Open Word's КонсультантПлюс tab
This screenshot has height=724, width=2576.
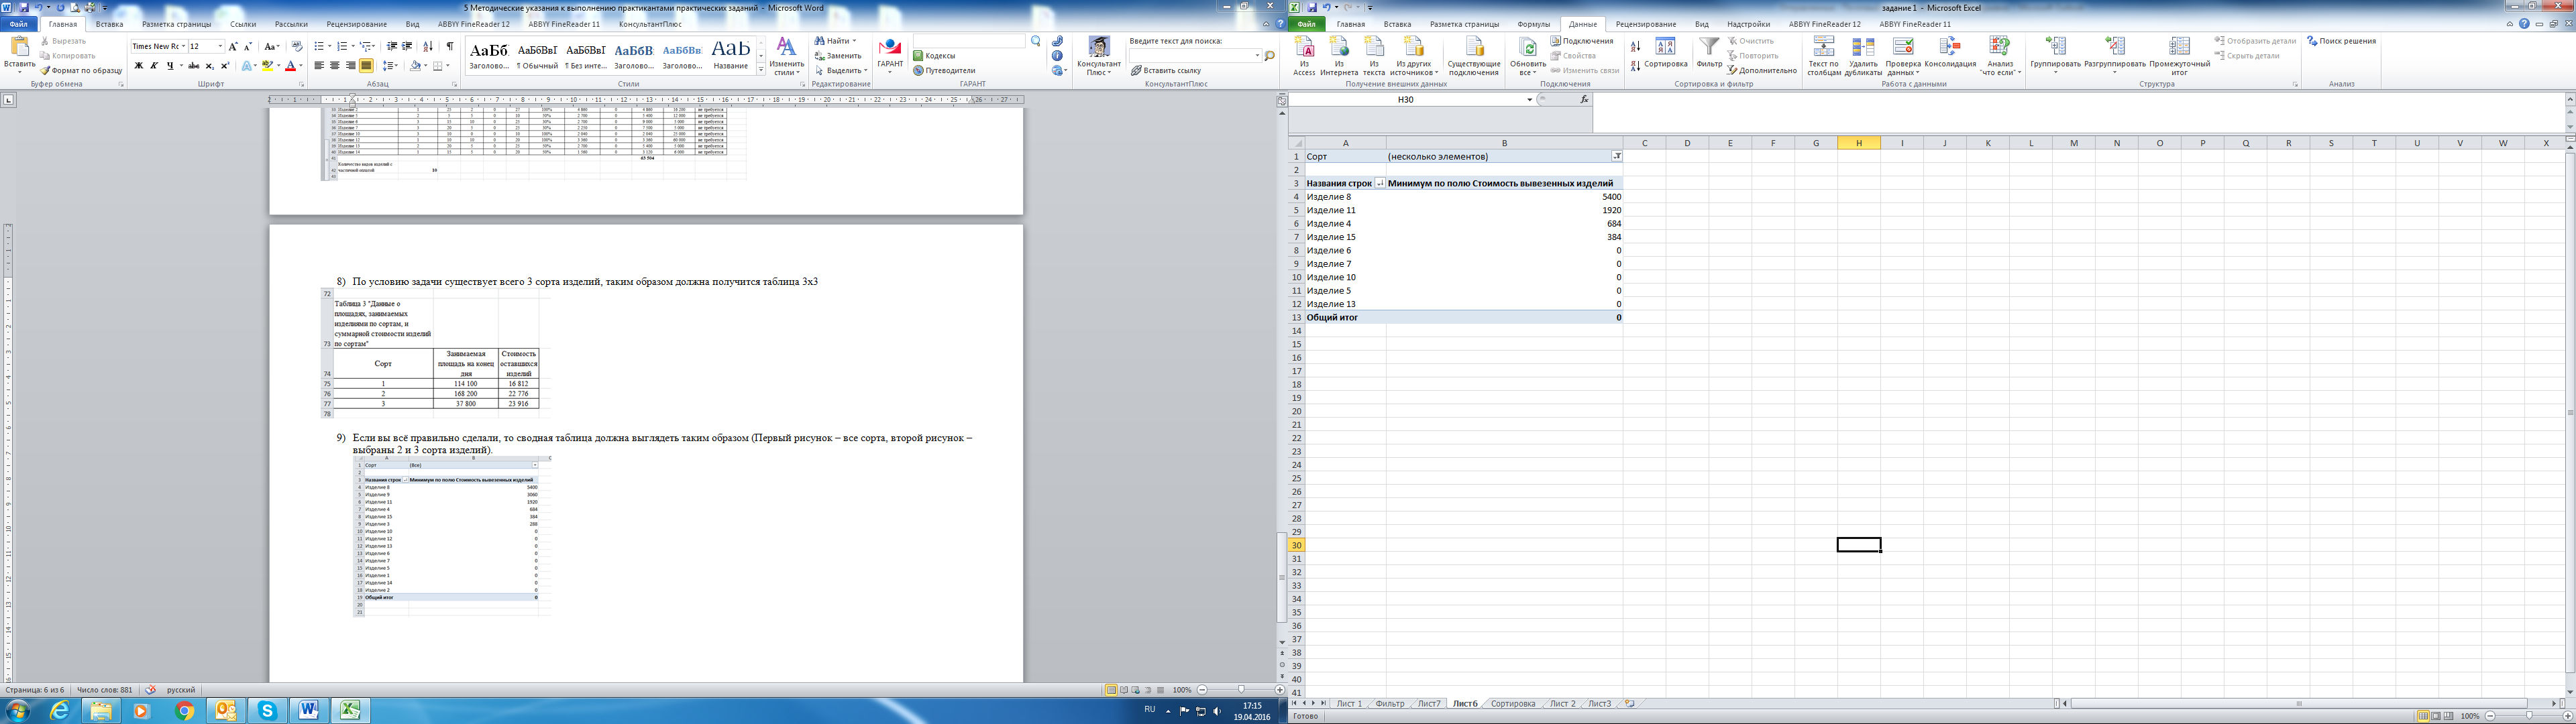click(x=650, y=24)
